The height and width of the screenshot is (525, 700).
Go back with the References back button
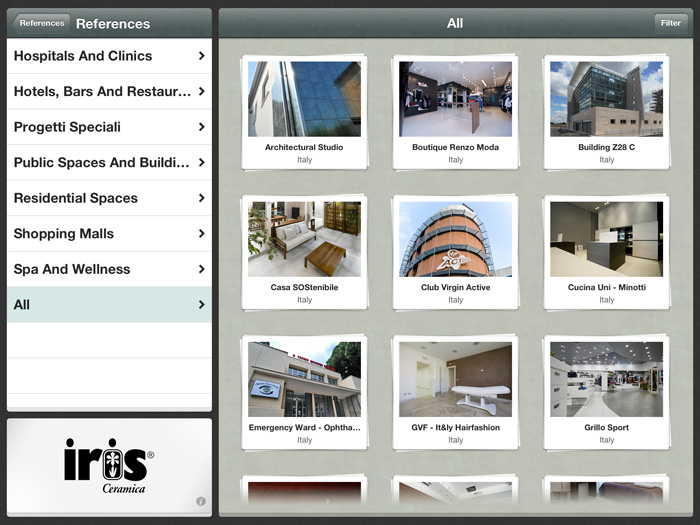pyautogui.click(x=41, y=23)
